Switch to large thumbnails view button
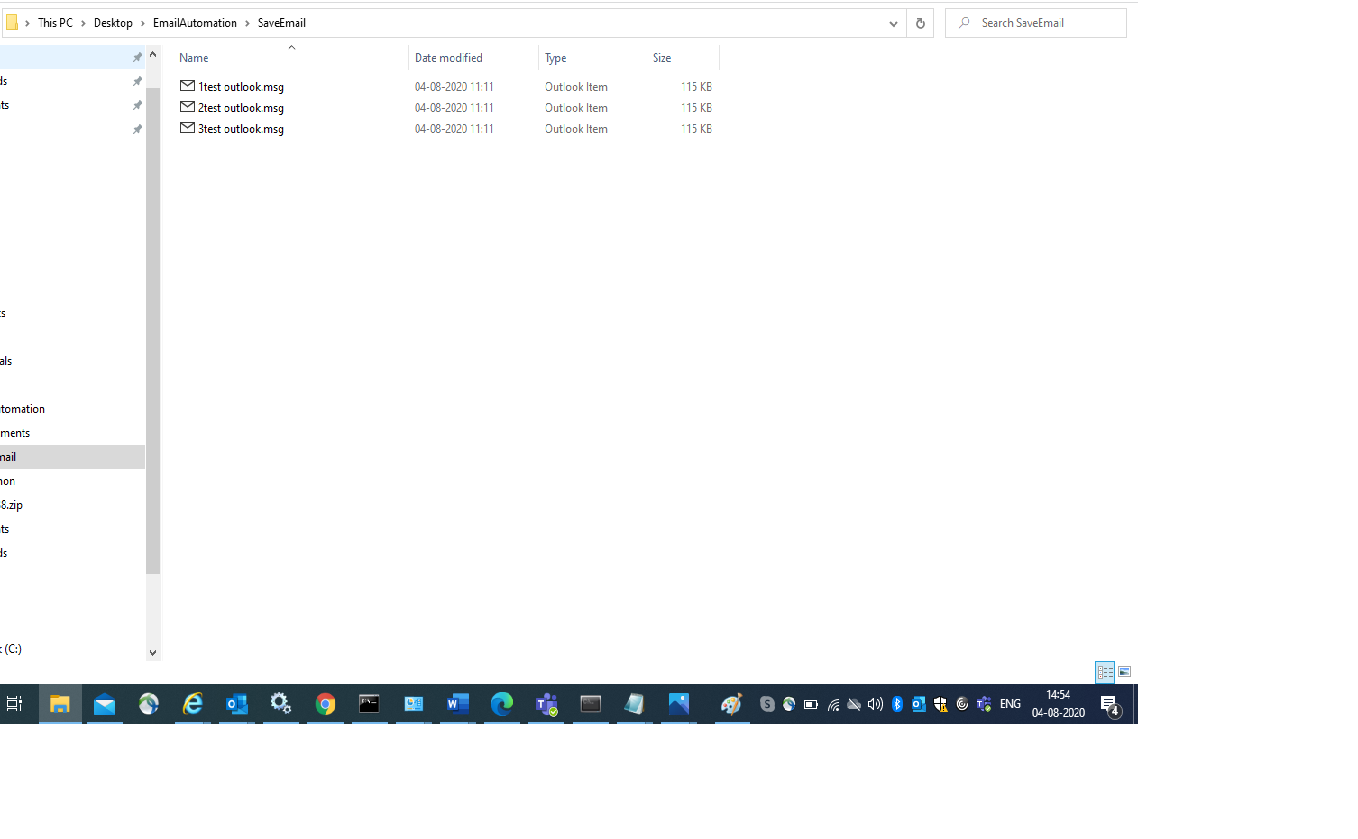 [x=1125, y=672]
